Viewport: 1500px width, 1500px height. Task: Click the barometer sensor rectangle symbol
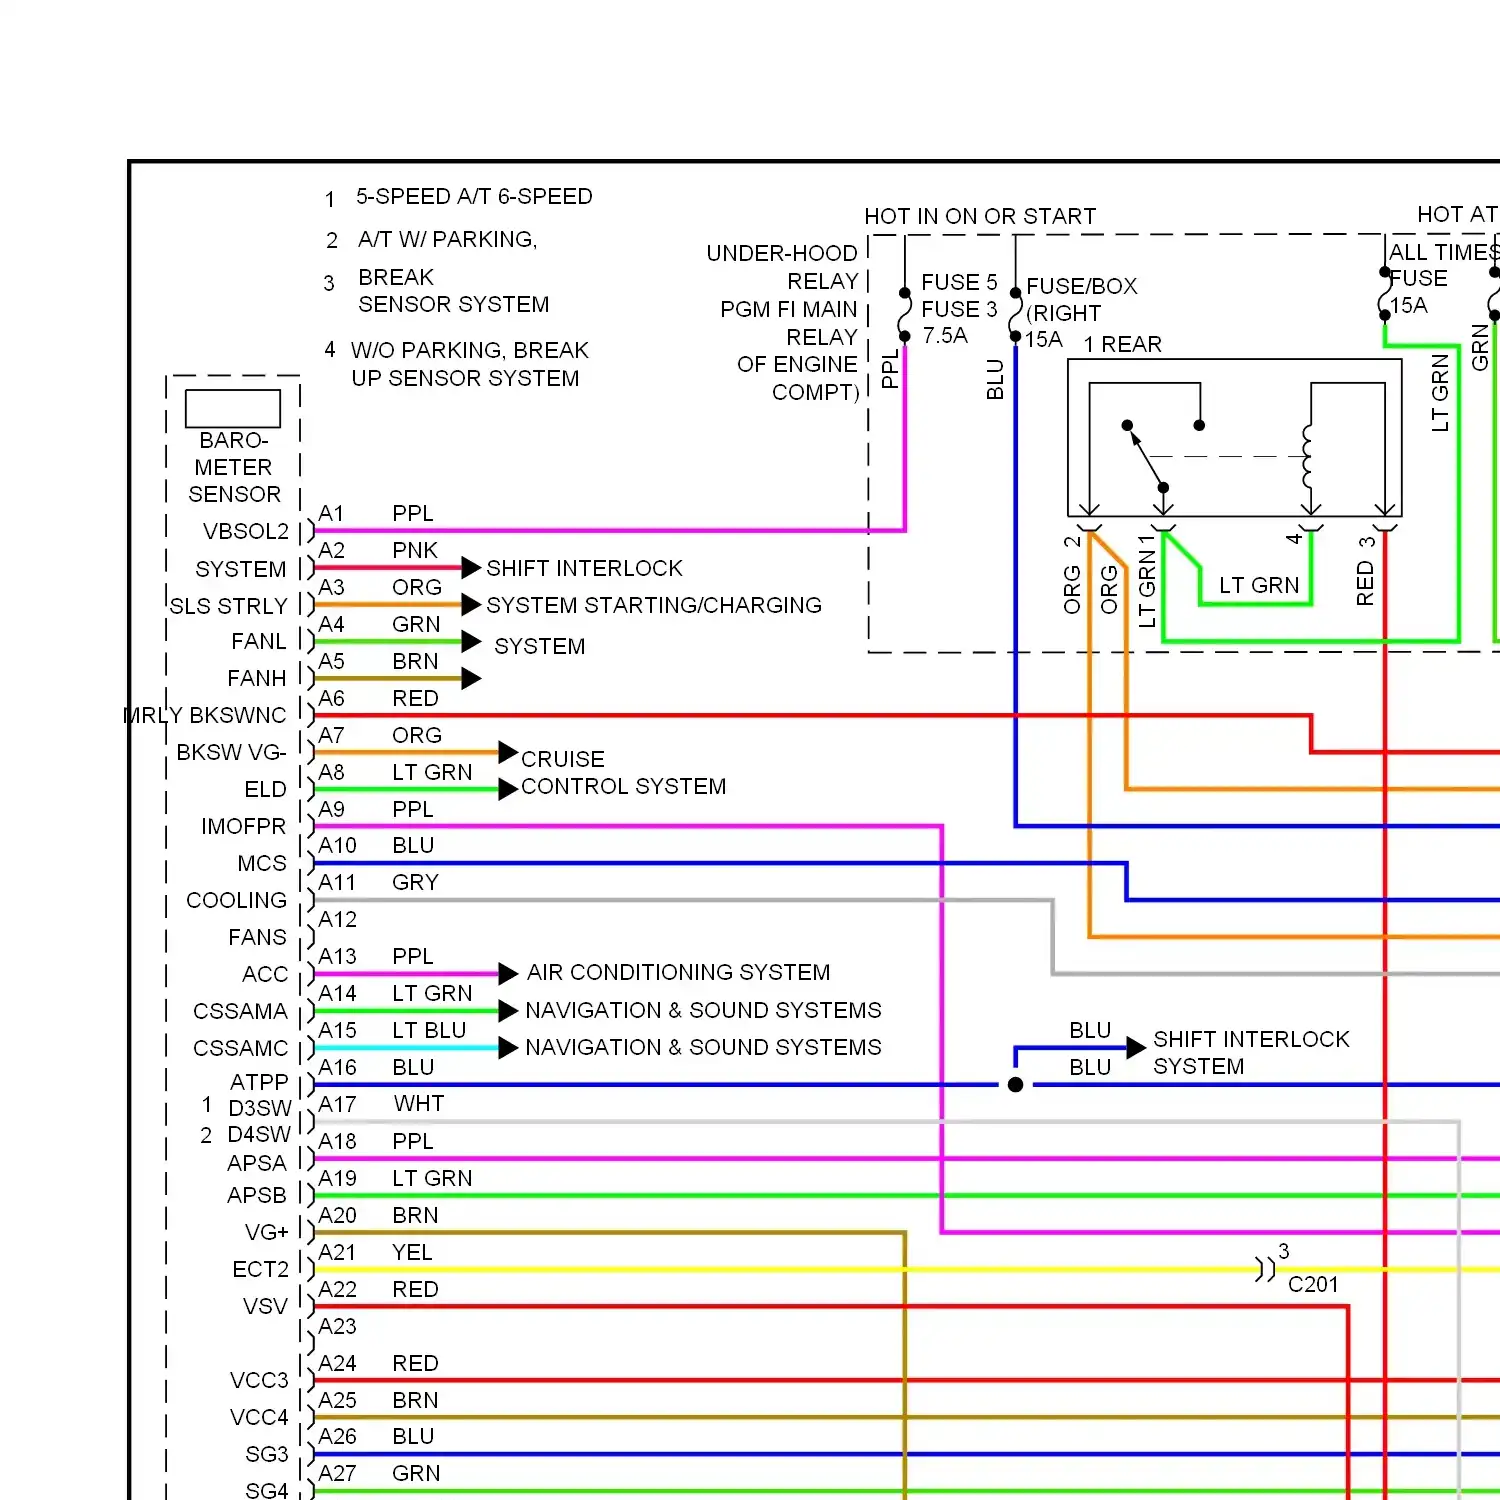(233, 408)
